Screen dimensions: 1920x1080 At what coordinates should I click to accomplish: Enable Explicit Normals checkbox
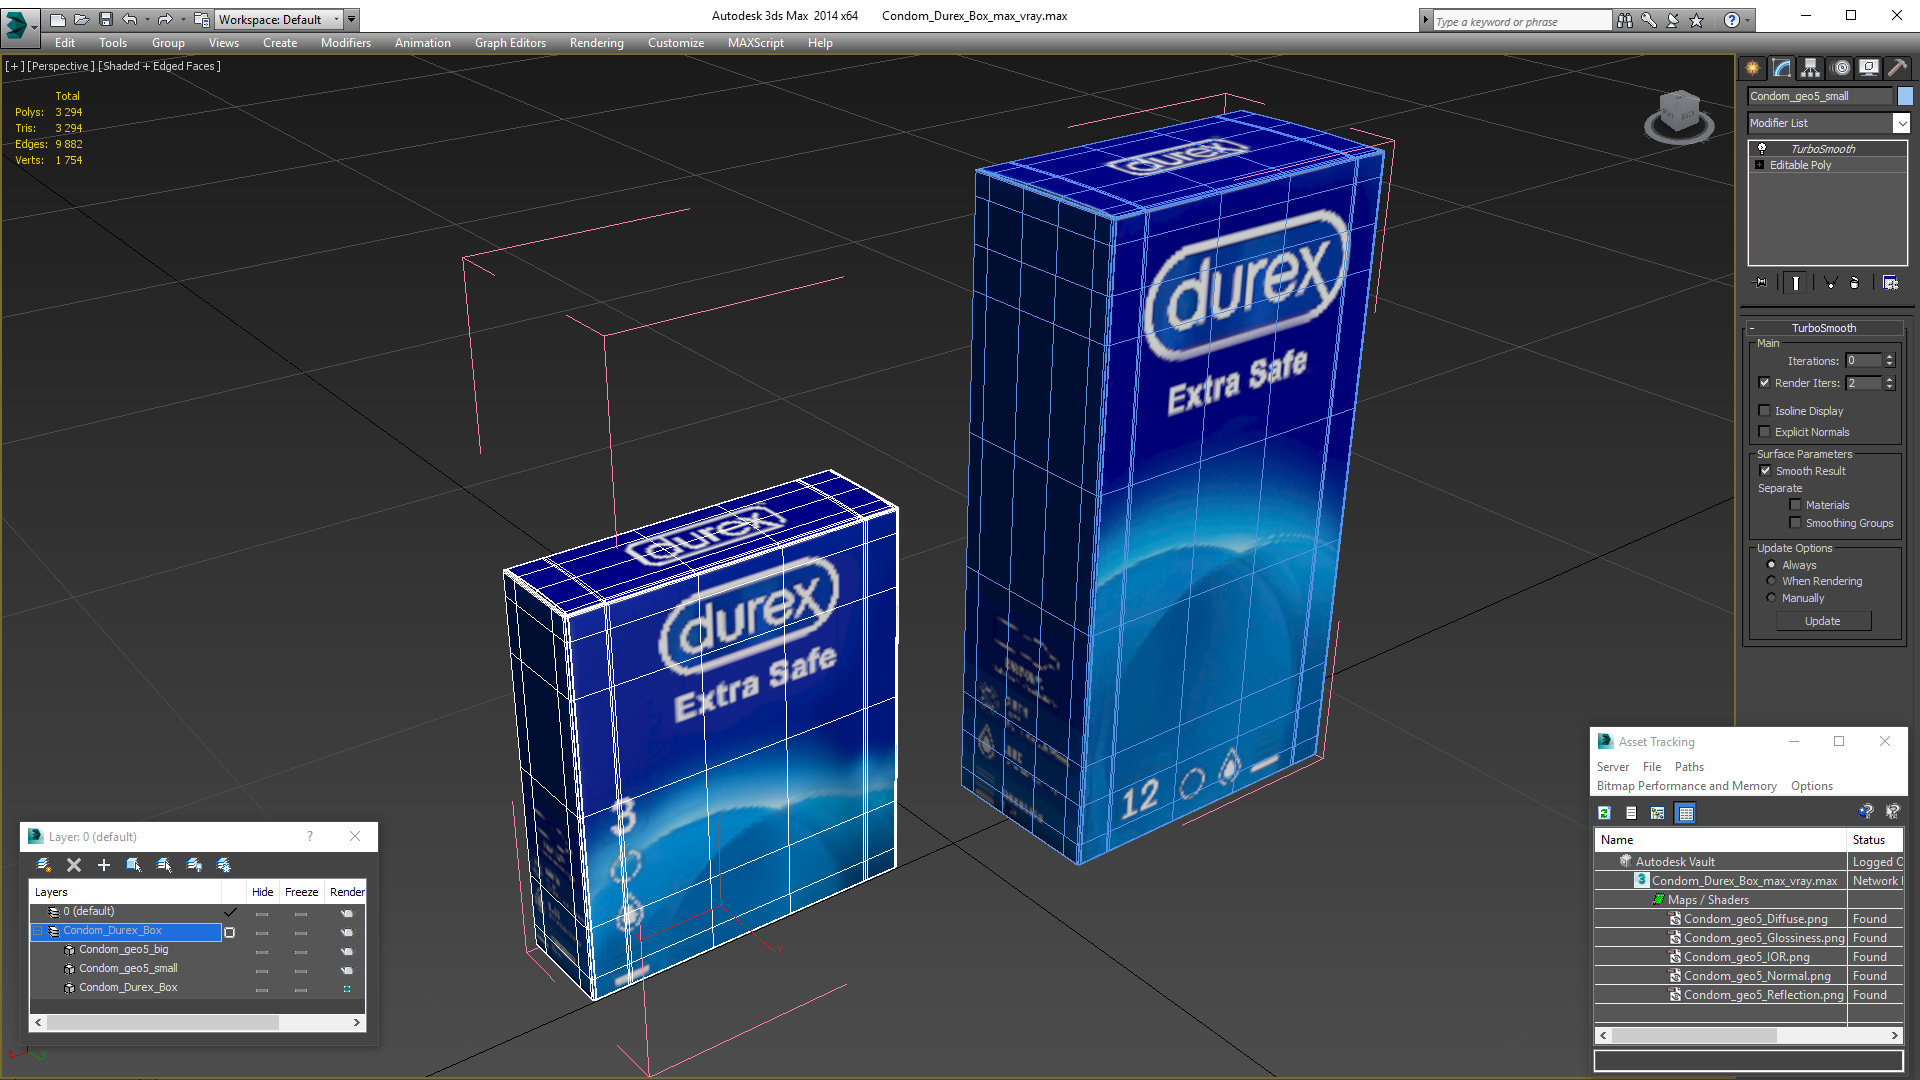(x=1765, y=432)
